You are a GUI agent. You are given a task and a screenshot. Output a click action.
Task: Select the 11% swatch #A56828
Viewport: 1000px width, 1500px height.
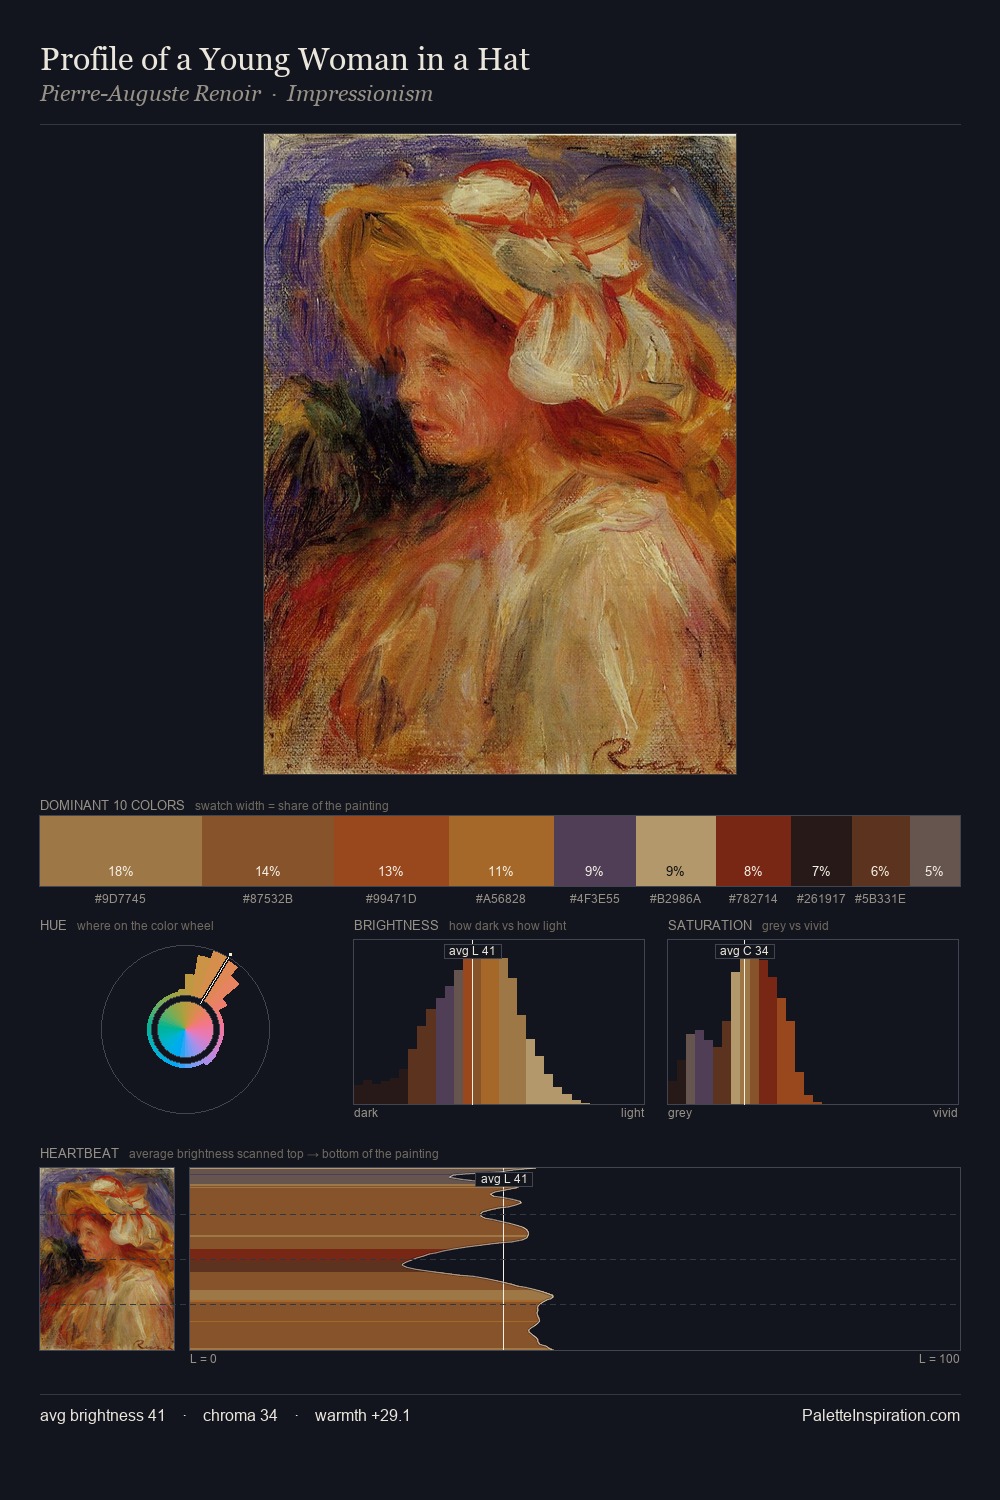pyautogui.click(x=501, y=851)
